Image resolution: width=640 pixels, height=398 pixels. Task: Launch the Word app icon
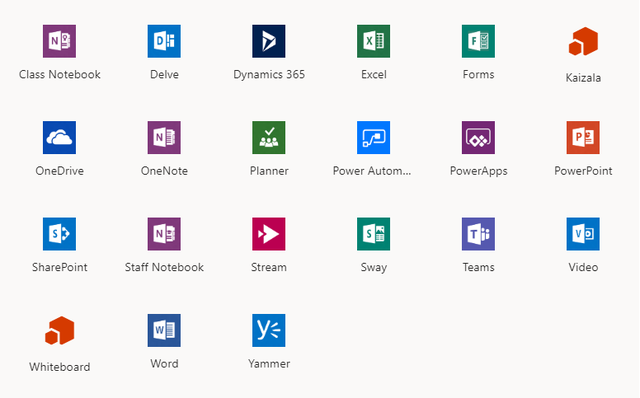[164, 330]
